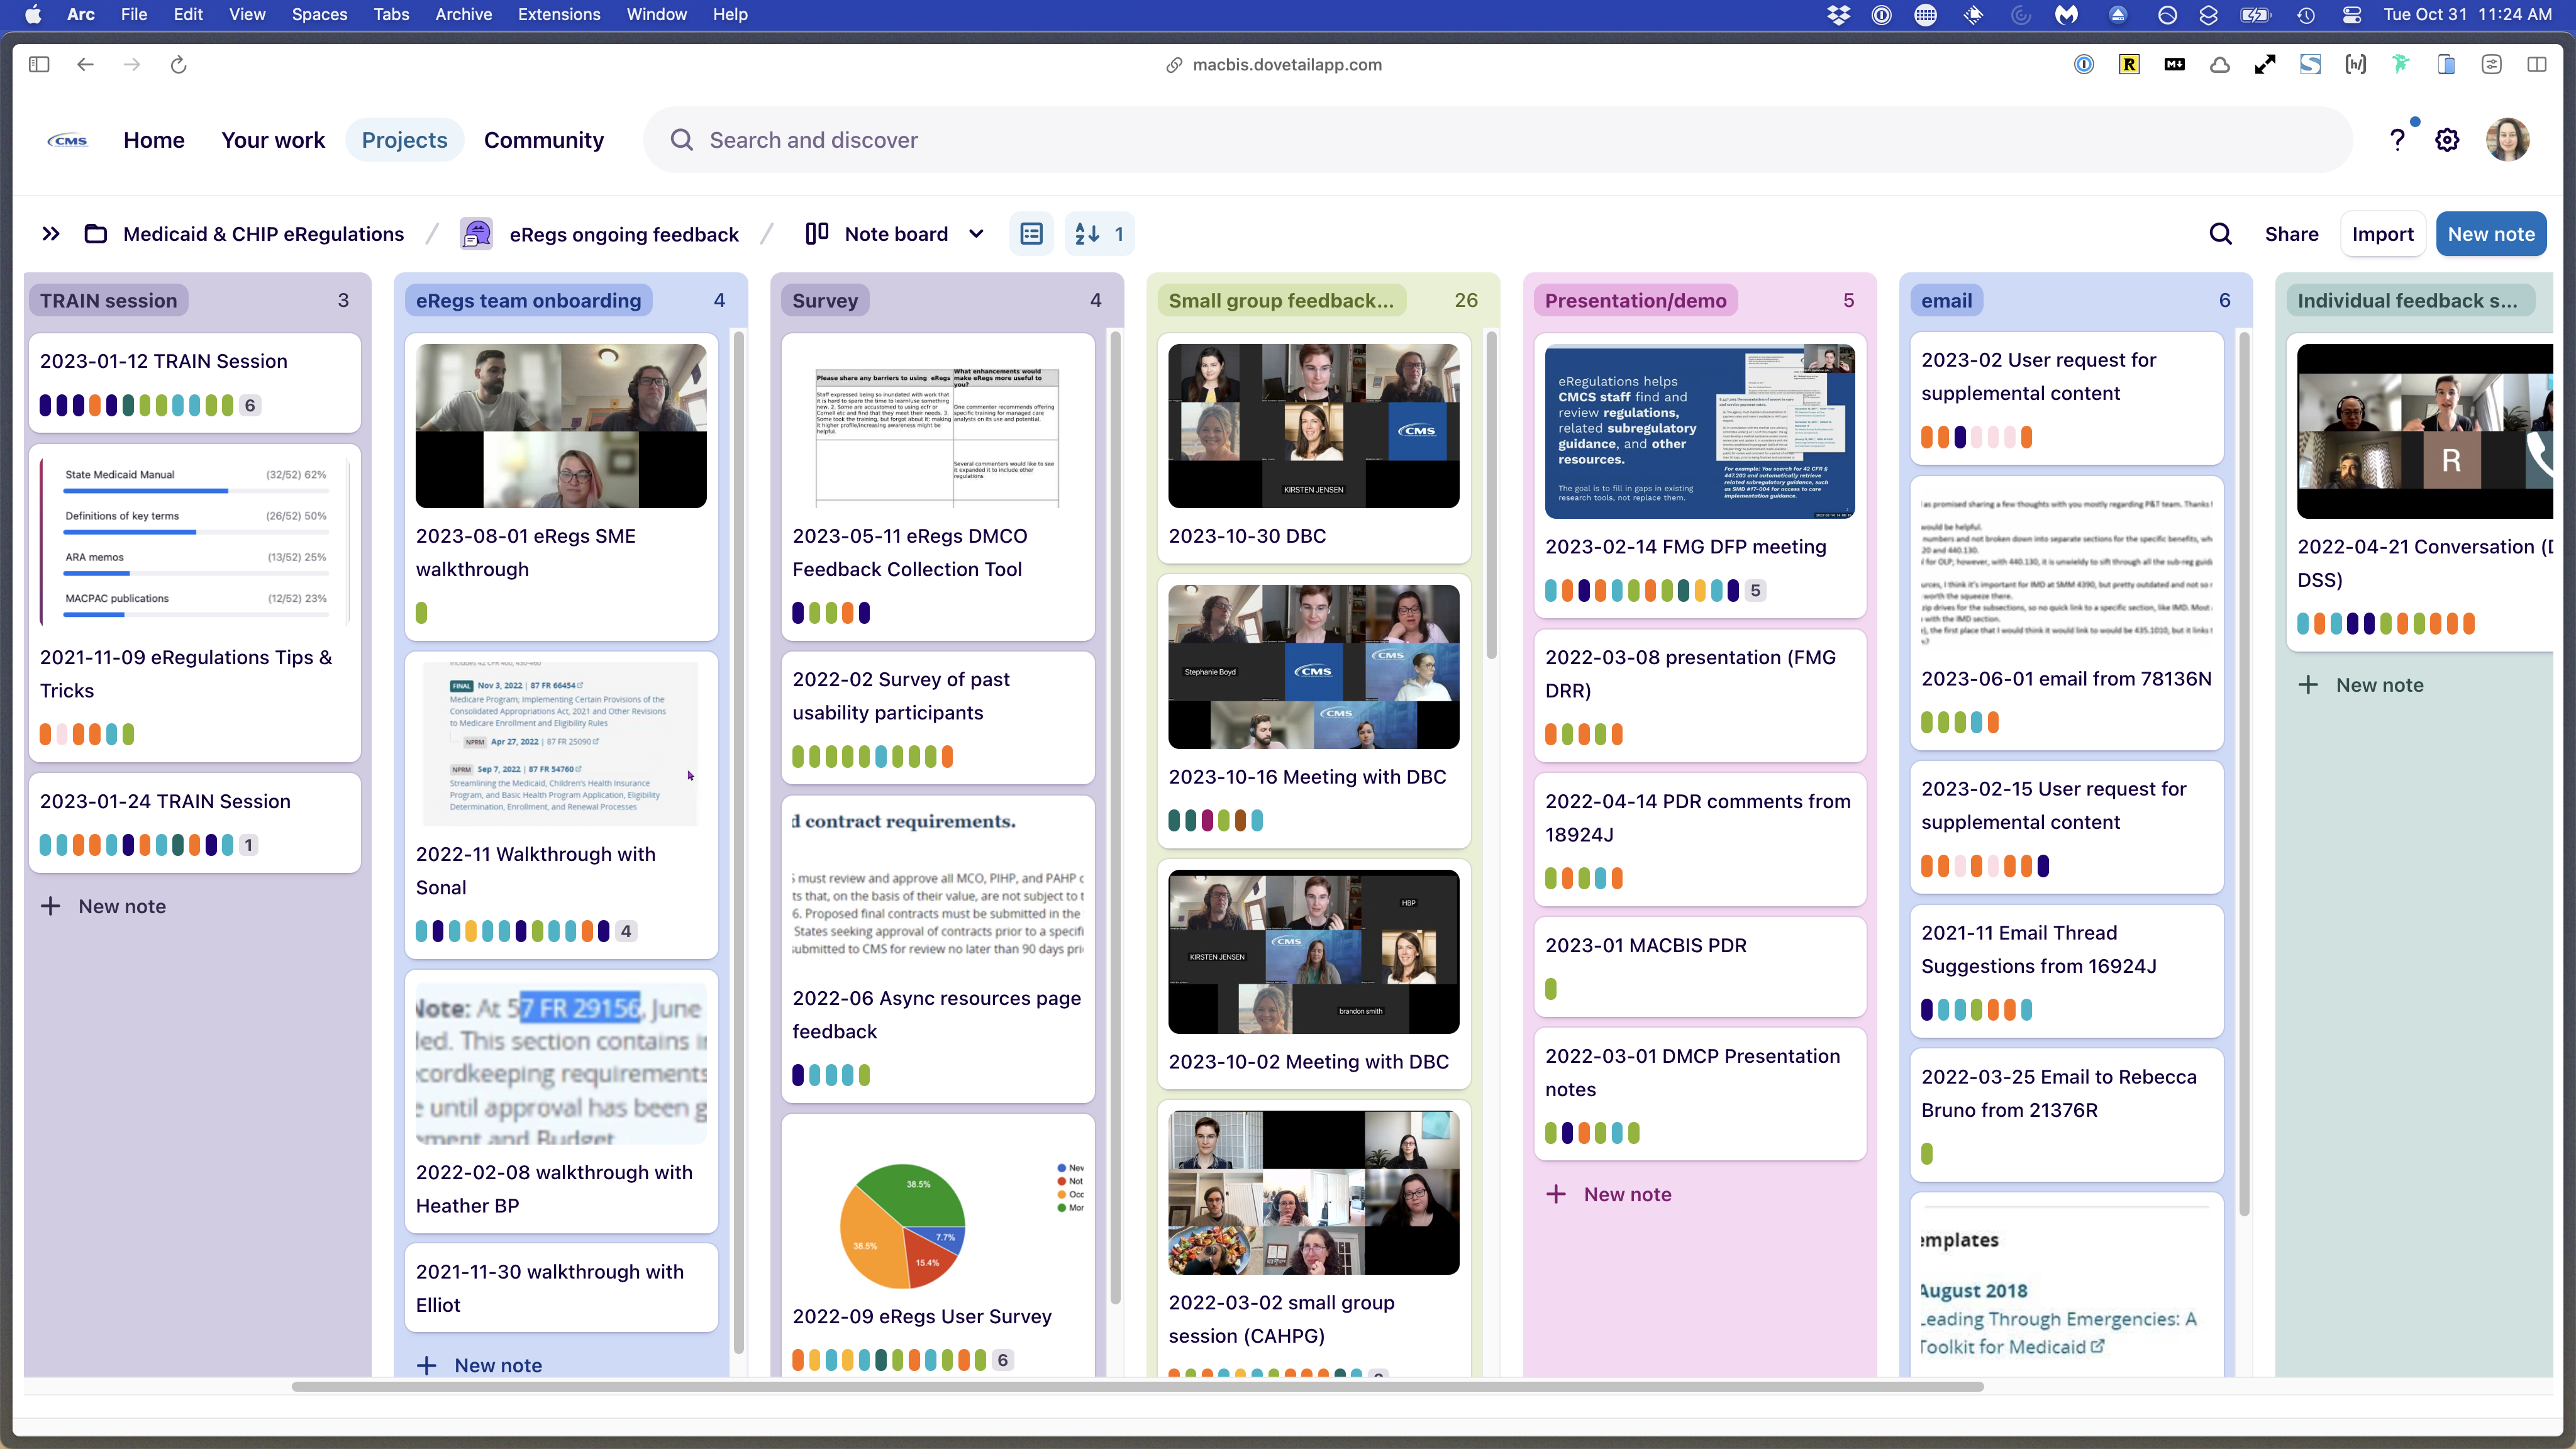The height and width of the screenshot is (1449, 2576).
Task: Expand the breadcrumb sidebar double-chevron icon
Action: point(51,234)
